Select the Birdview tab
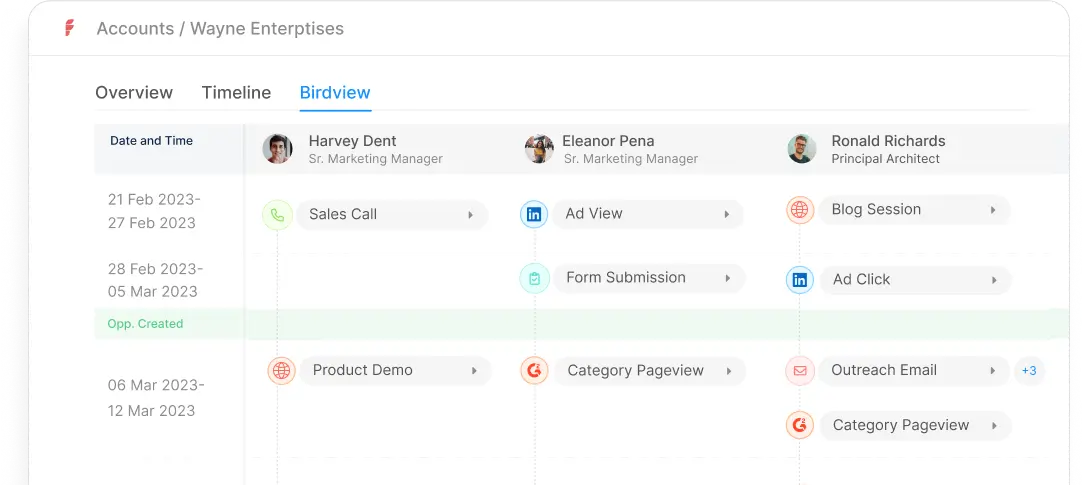The width and height of the screenshot is (1083, 485). tap(335, 93)
